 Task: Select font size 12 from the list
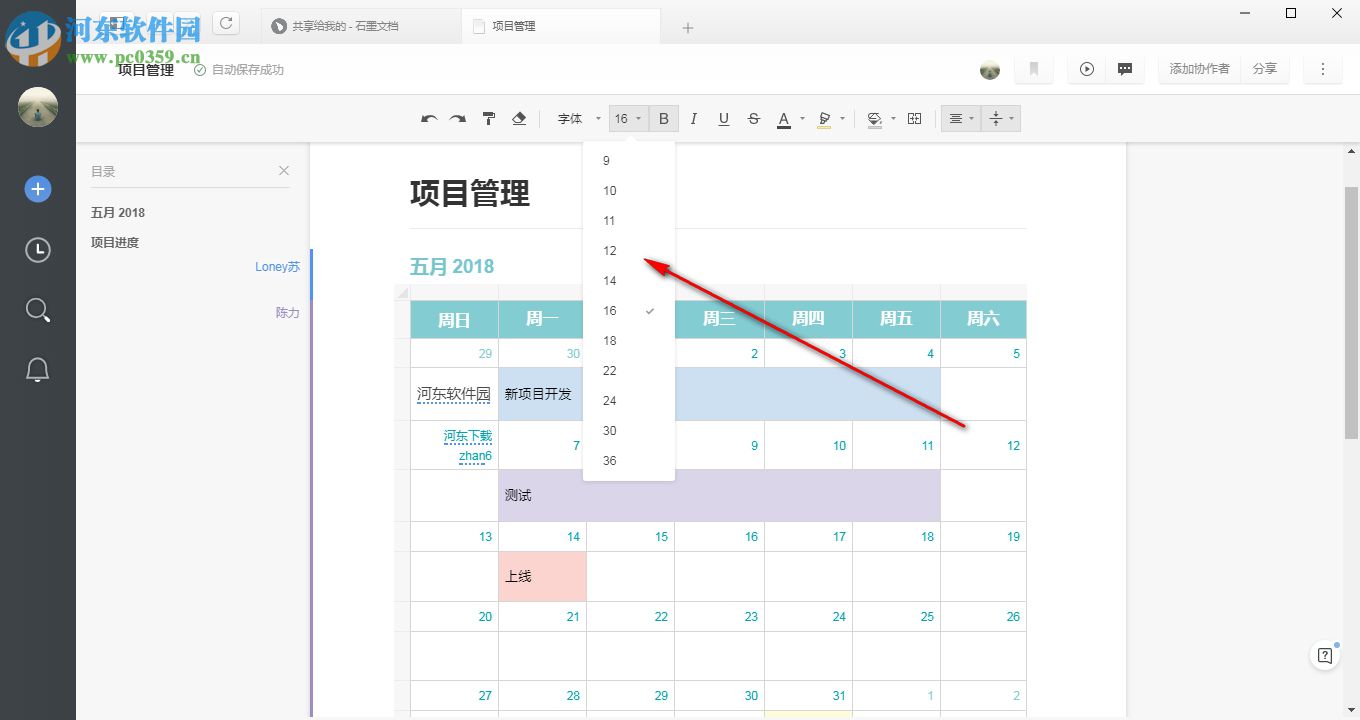[609, 251]
